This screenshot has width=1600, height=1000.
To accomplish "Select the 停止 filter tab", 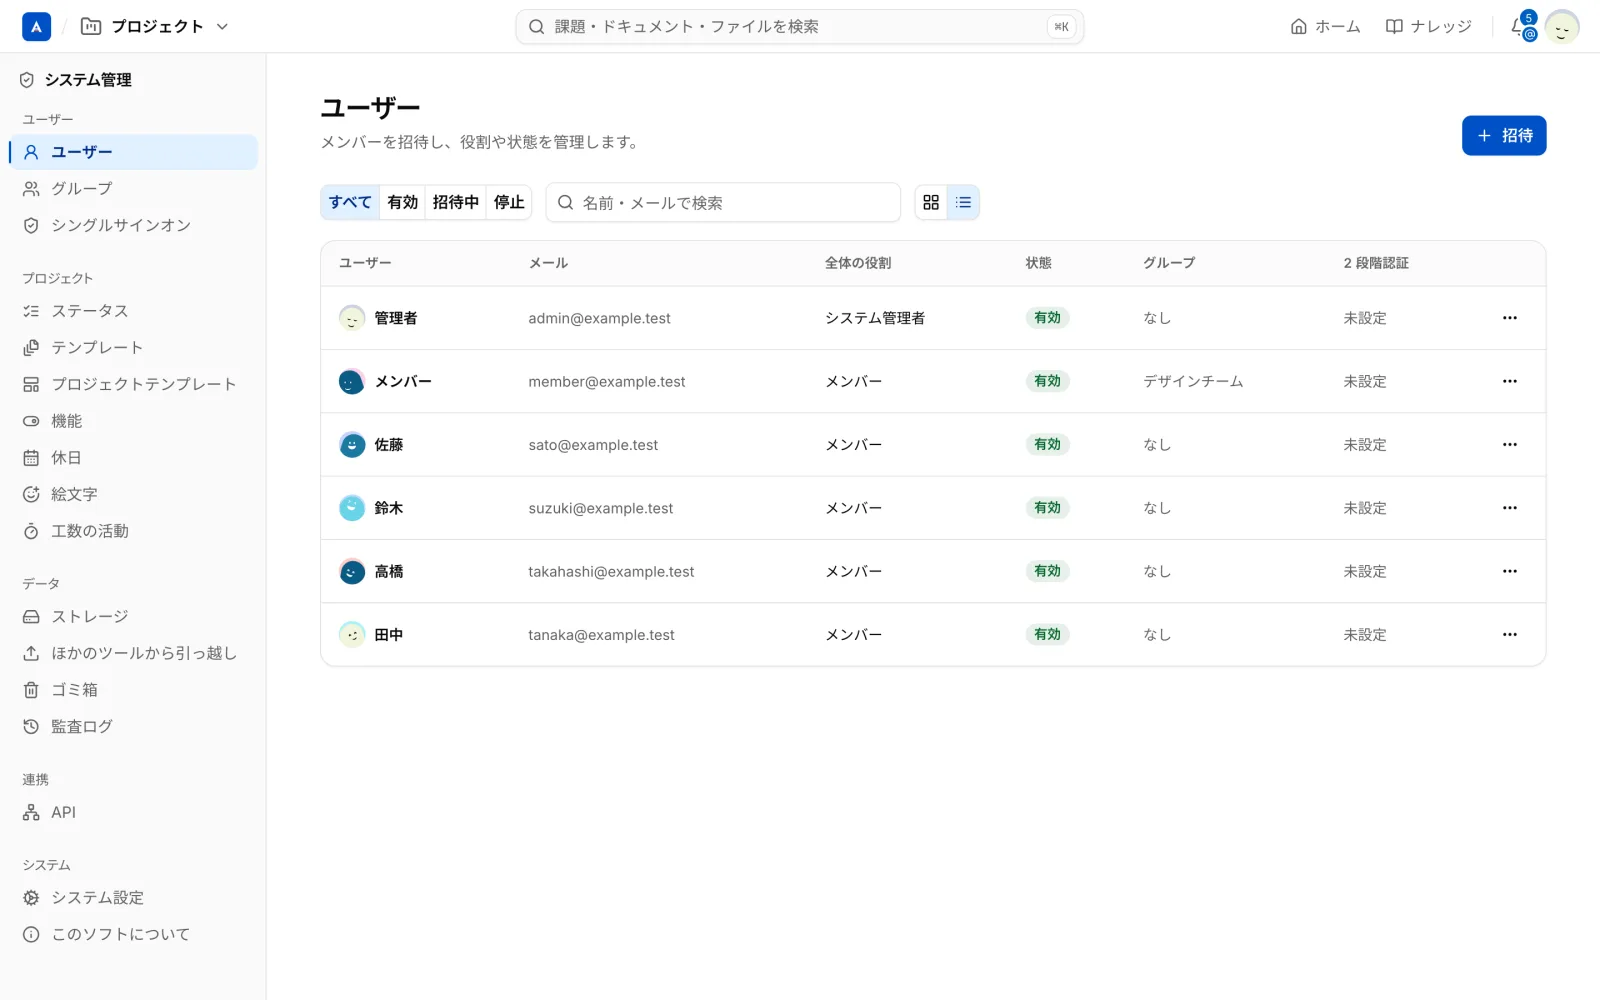I will [509, 202].
